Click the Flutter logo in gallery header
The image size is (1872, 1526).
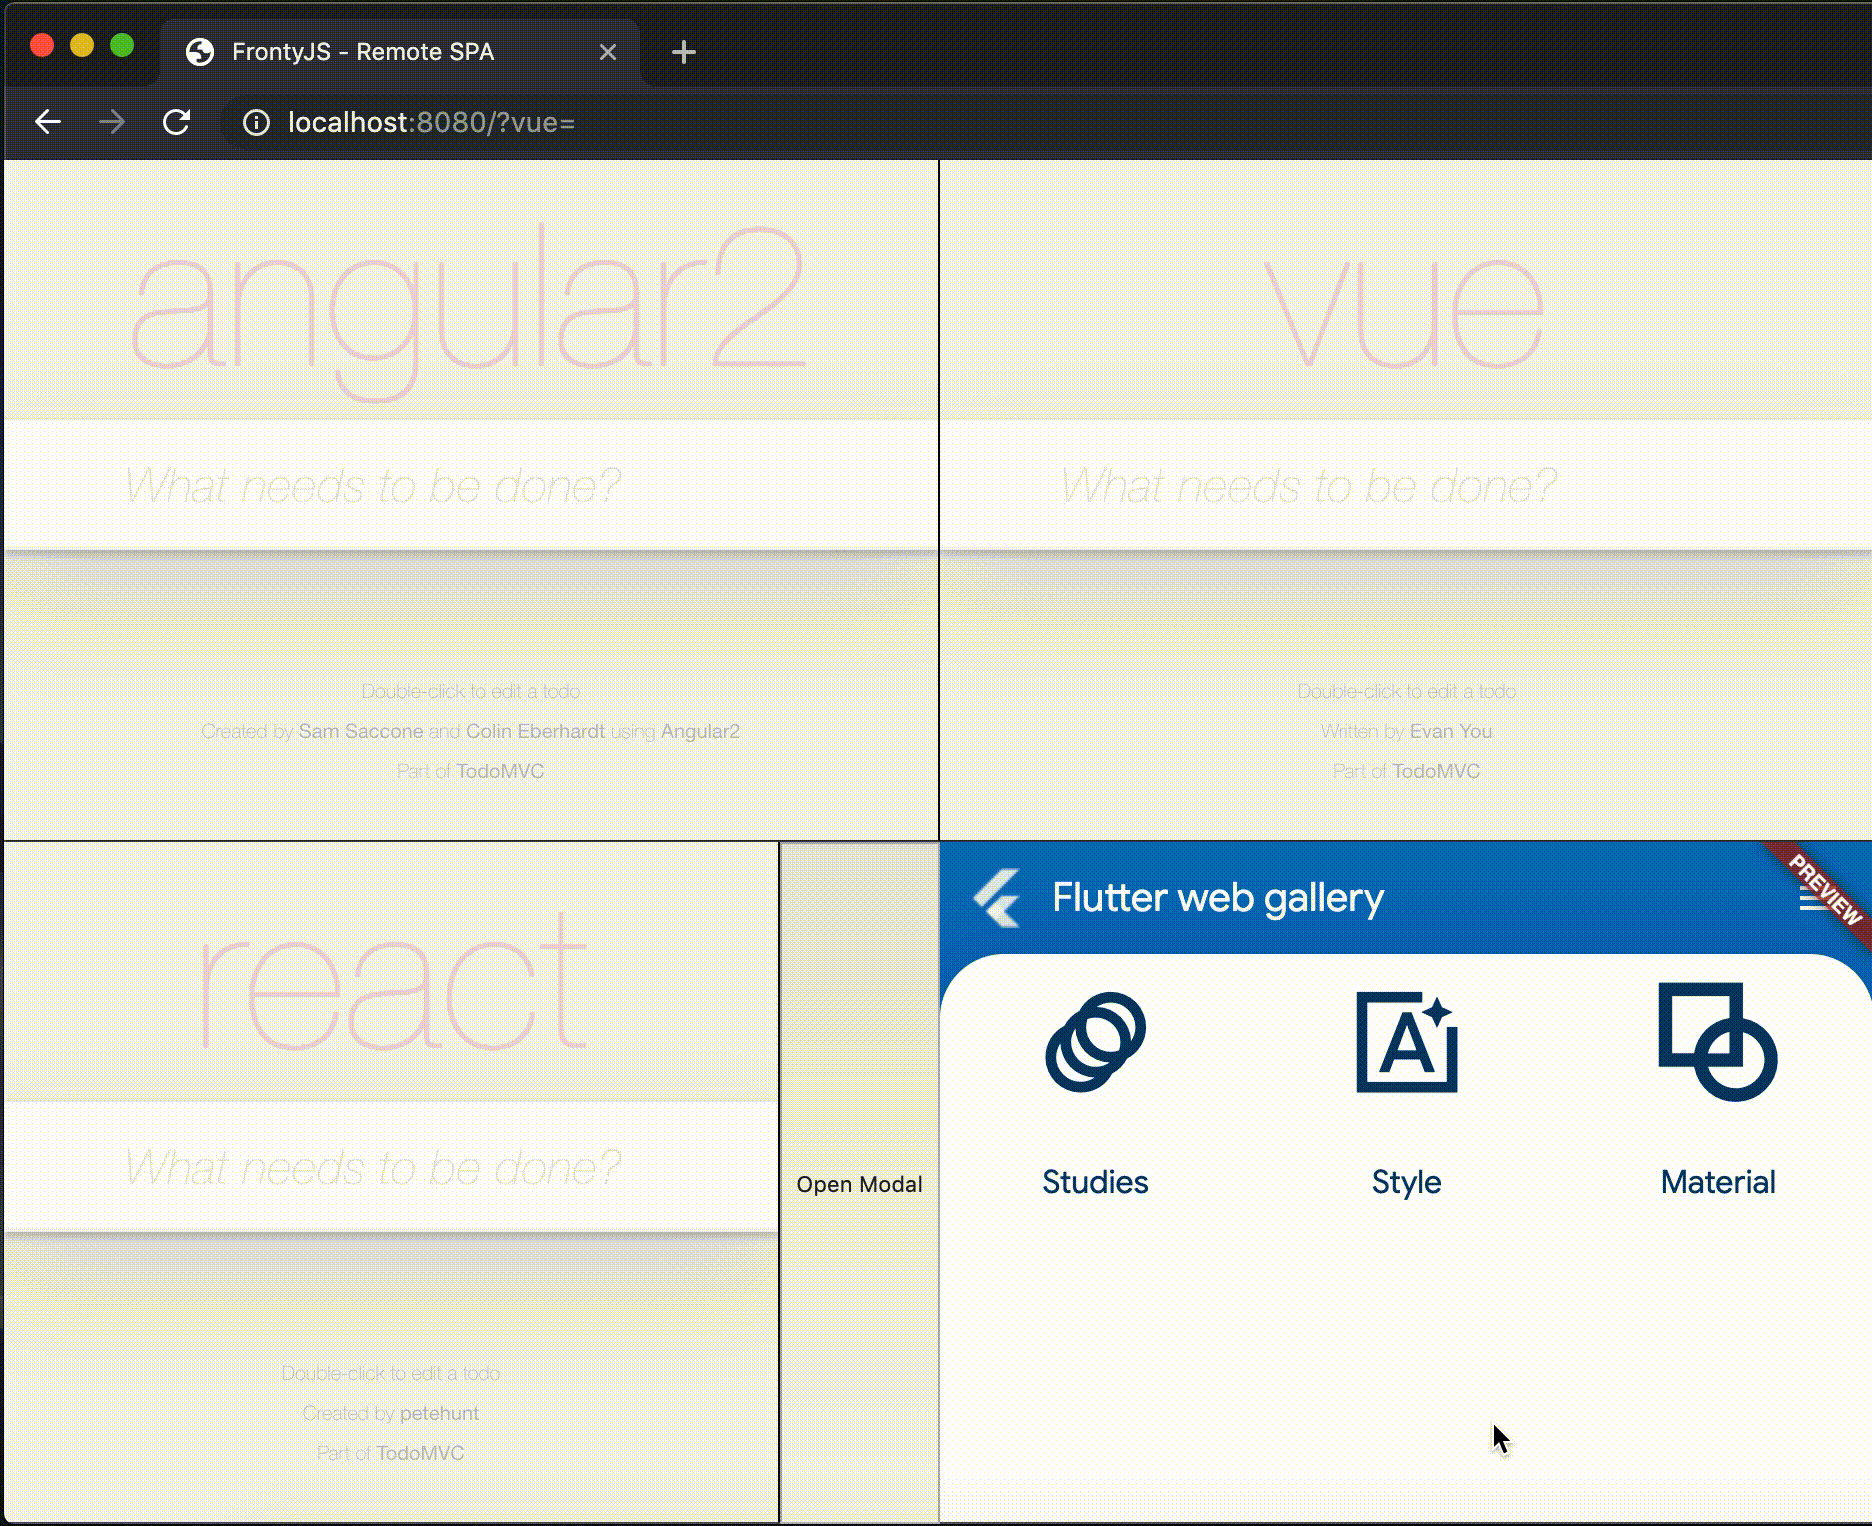point(997,898)
